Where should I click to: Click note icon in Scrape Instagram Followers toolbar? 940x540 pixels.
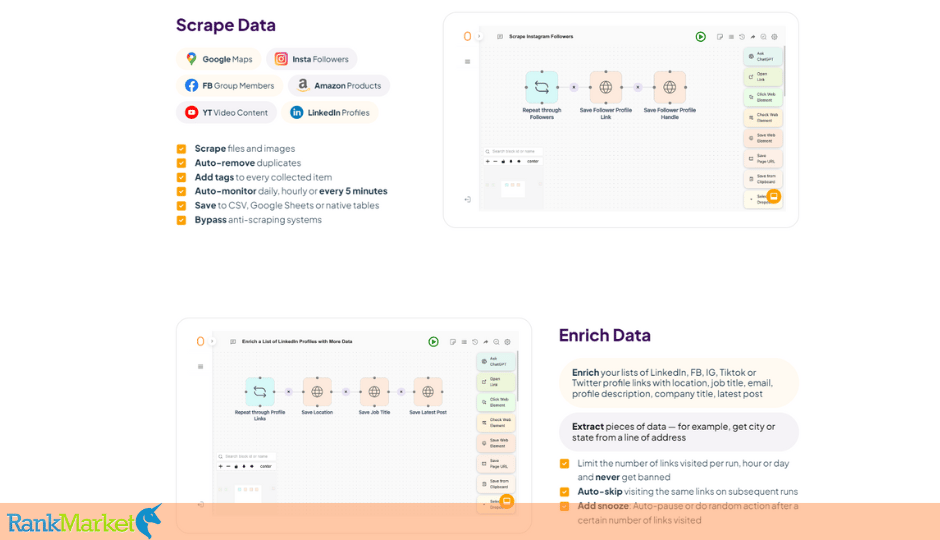[x=720, y=37]
